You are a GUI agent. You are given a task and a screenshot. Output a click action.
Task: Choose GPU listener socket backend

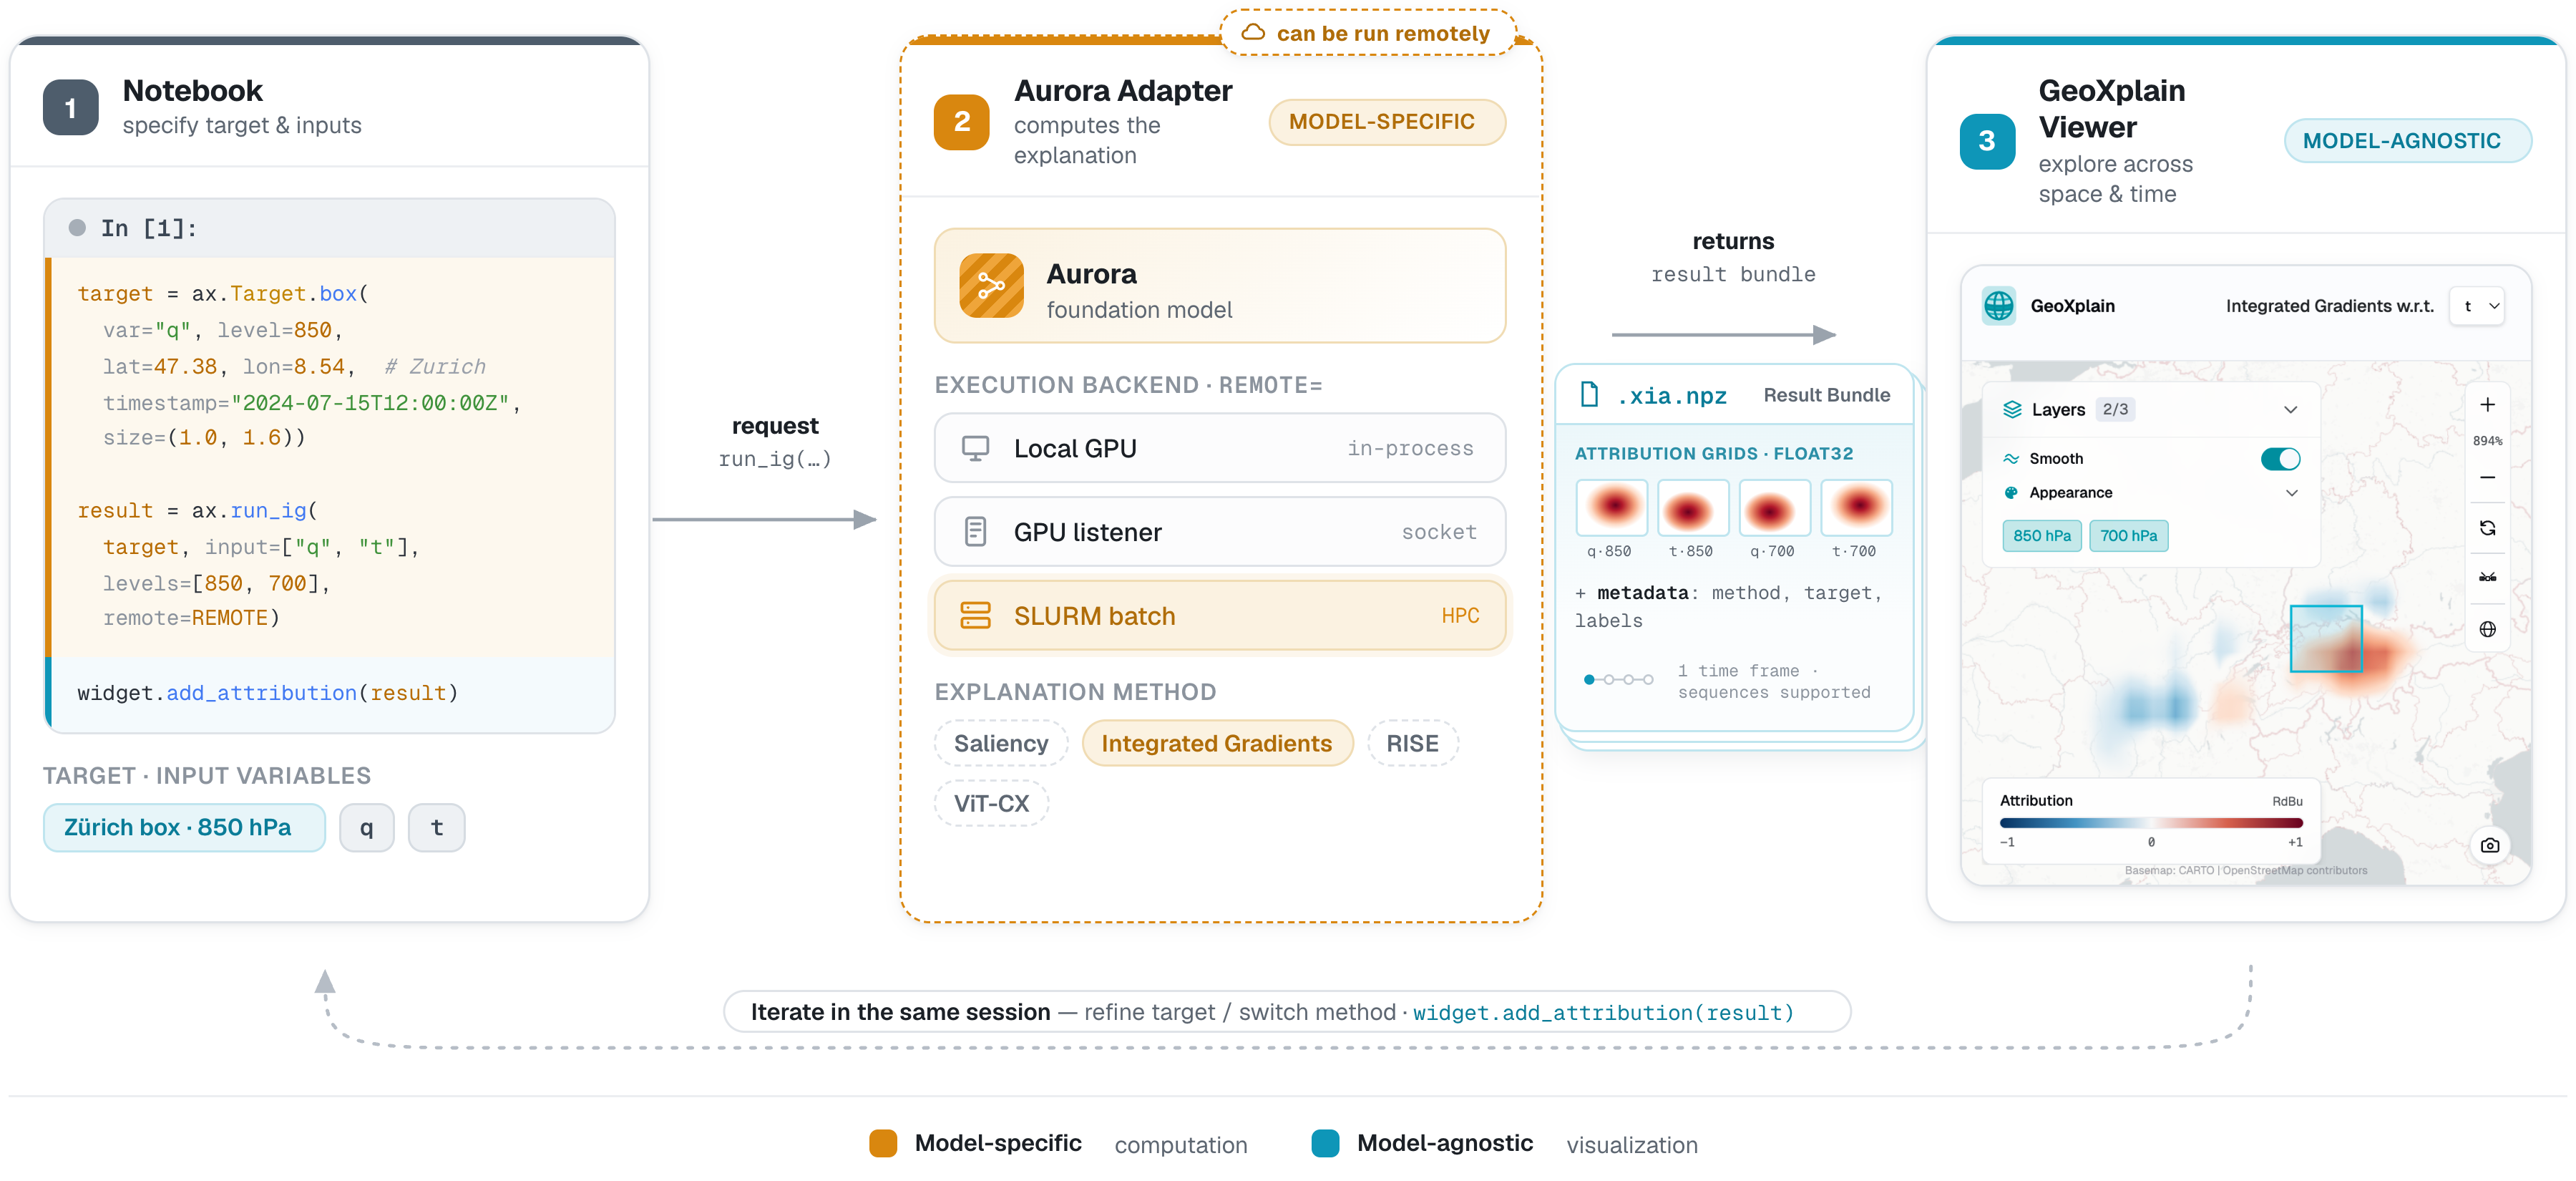click(x=1219, y=531)
